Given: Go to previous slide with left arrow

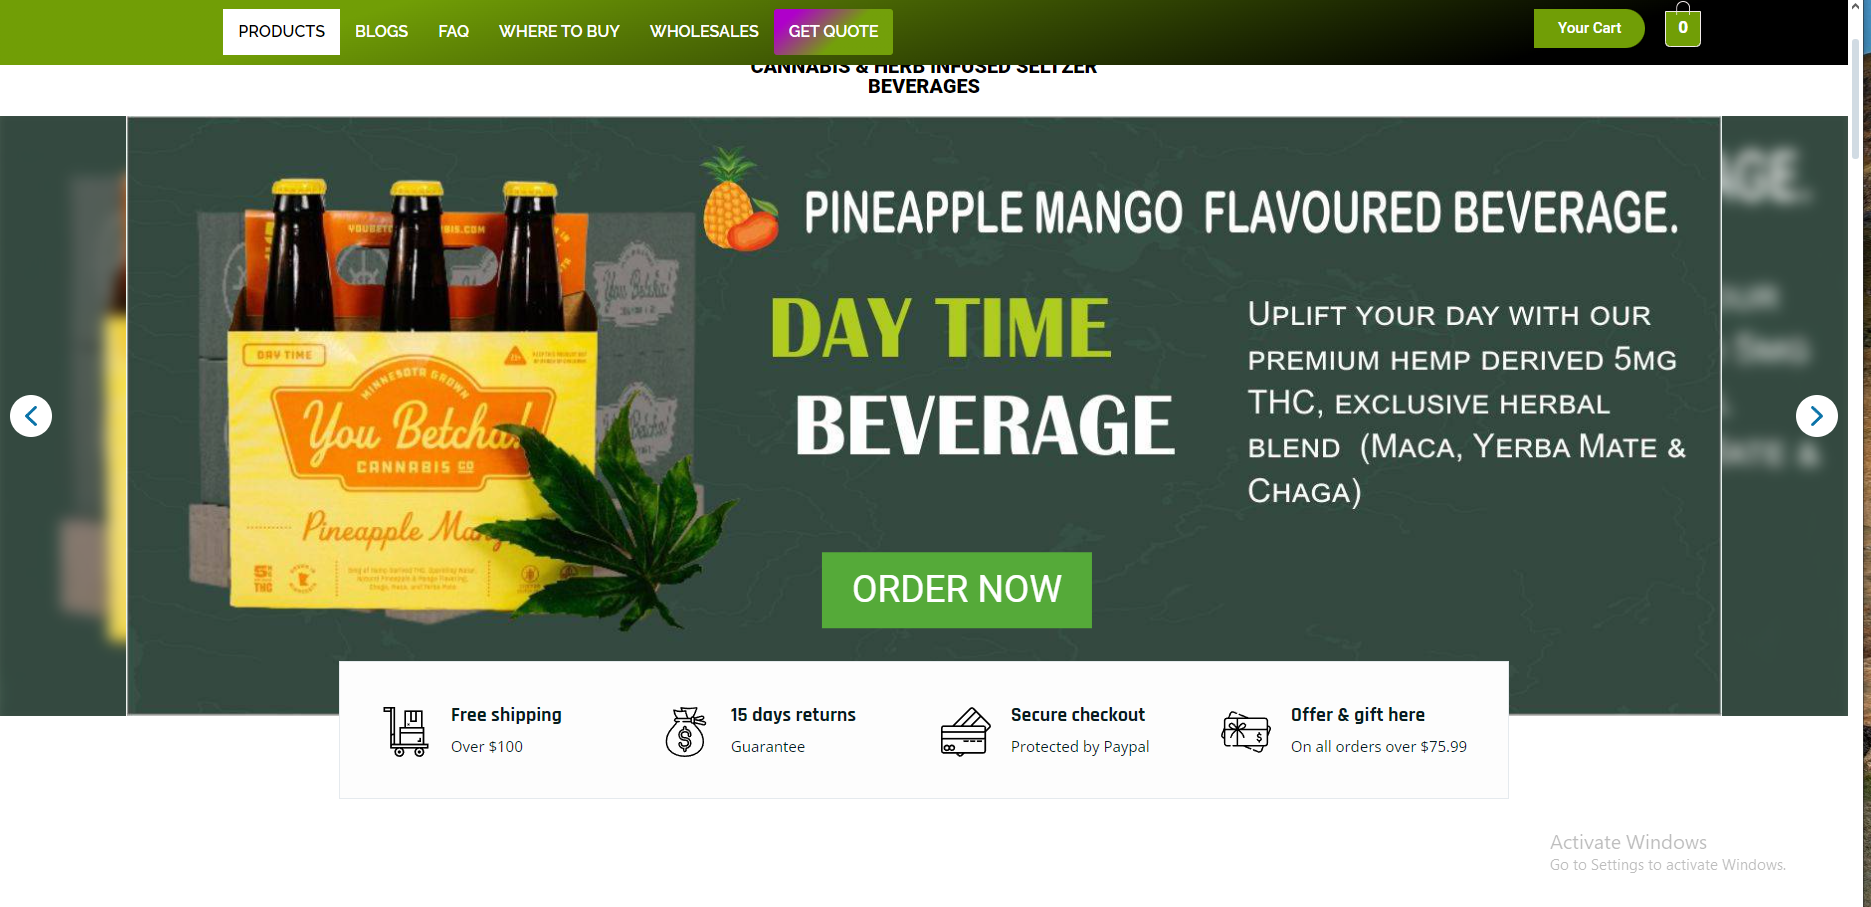Looking at the screenshot, I should point(31,416).
